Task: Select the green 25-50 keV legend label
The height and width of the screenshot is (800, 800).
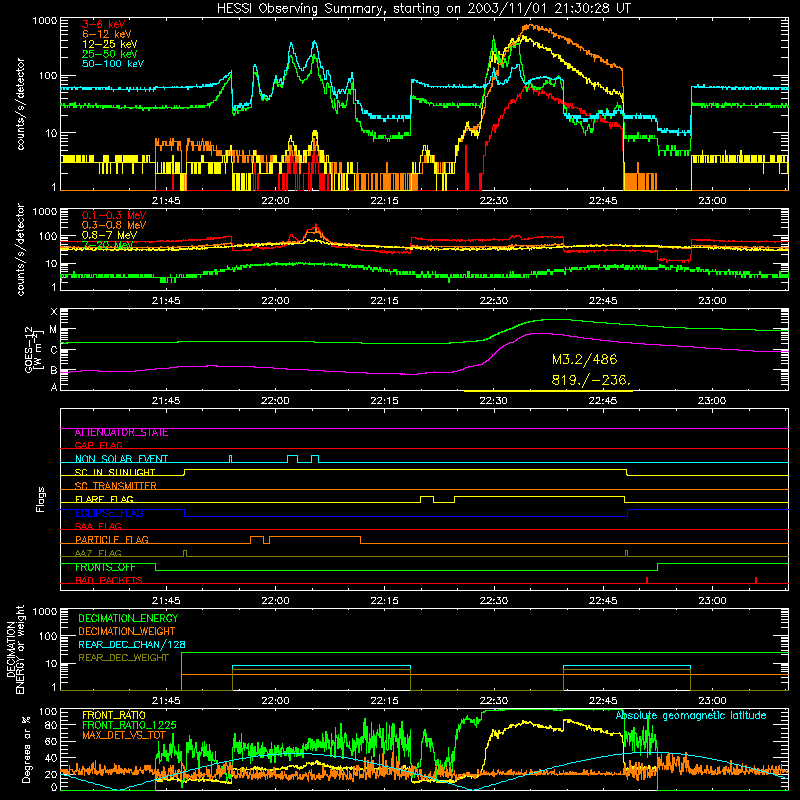Action: tap(110, 54)
